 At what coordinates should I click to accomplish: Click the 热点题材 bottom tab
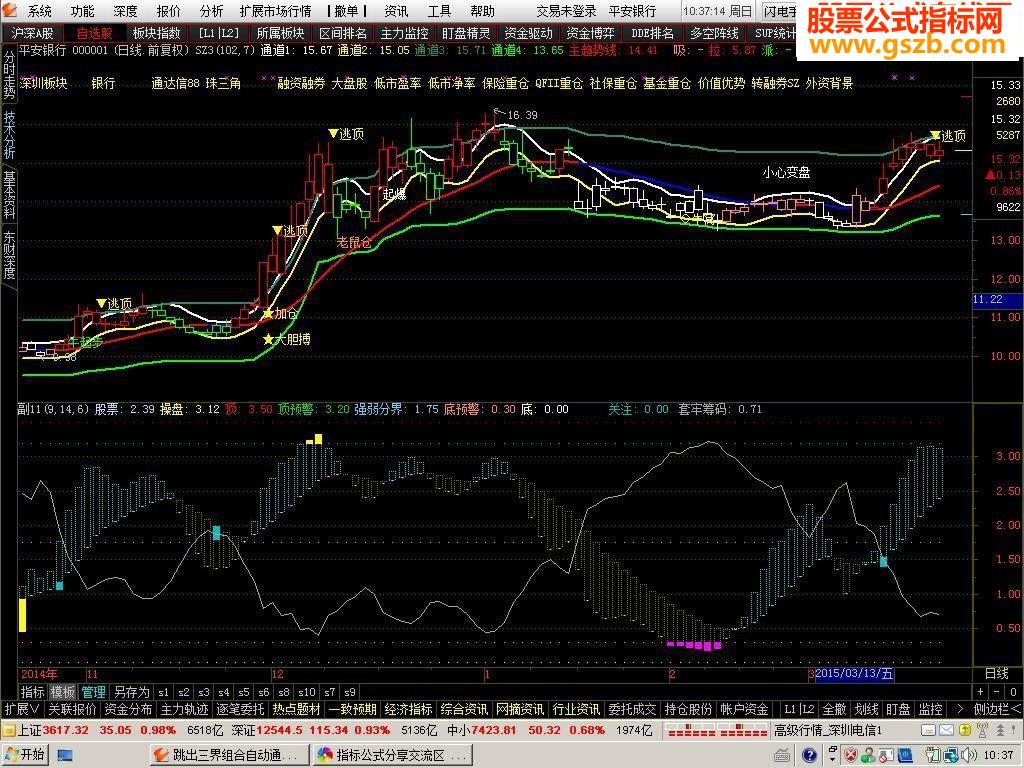(296, 709)
